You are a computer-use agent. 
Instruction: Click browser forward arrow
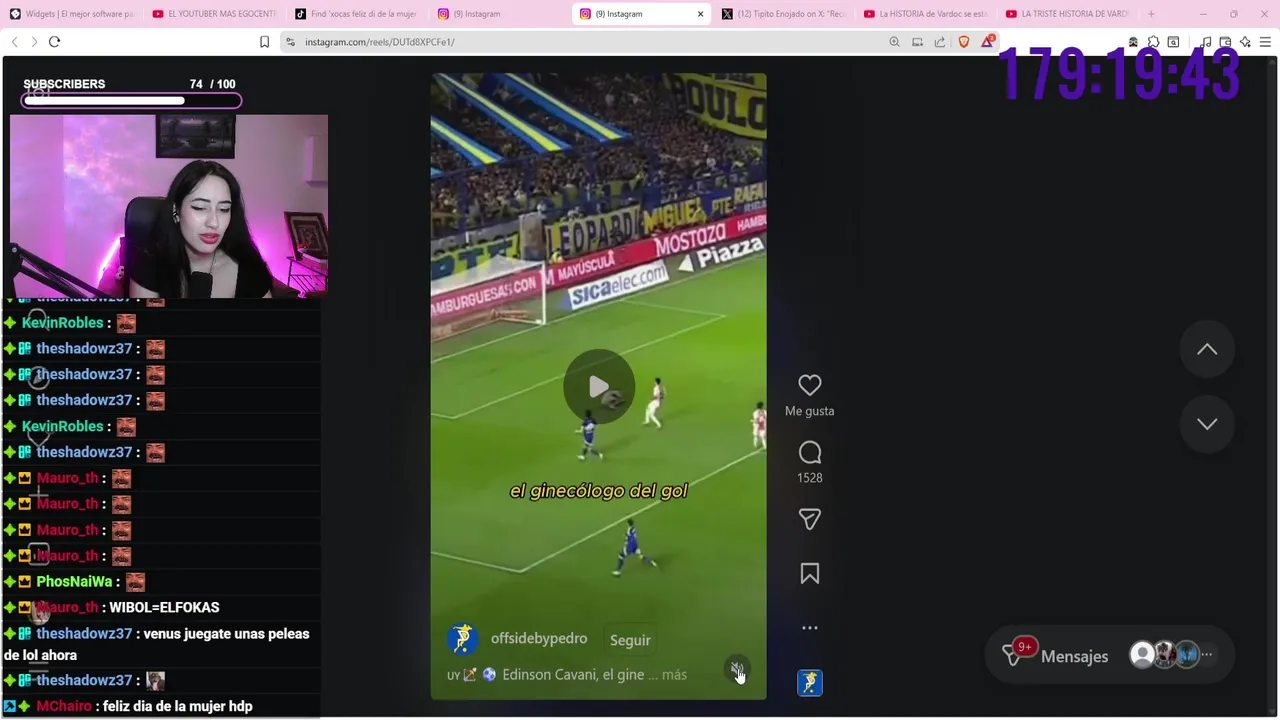click(34, 42)
